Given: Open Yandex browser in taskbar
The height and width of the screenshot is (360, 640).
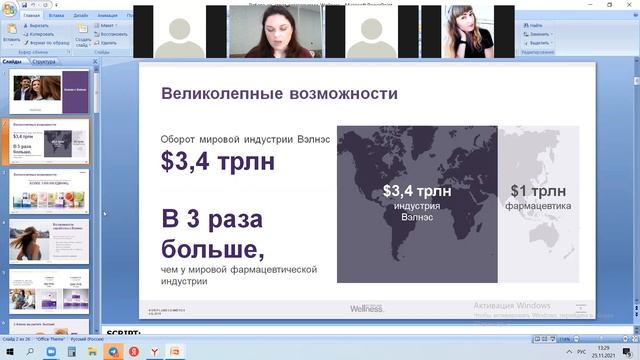Looking at the screenshot, I should [x=155, y=351].
